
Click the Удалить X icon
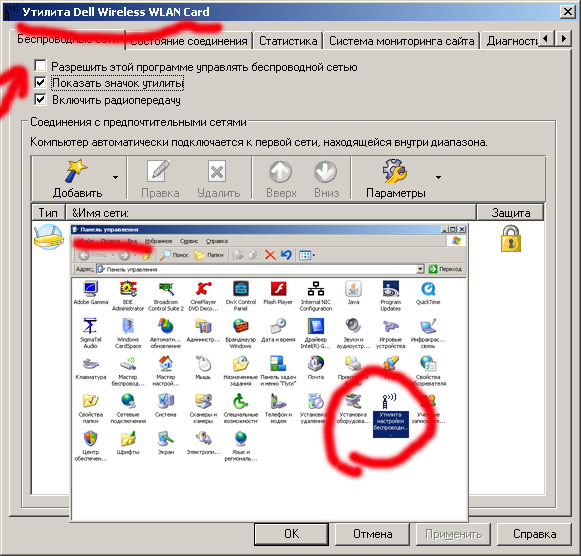tap(217, 171)
